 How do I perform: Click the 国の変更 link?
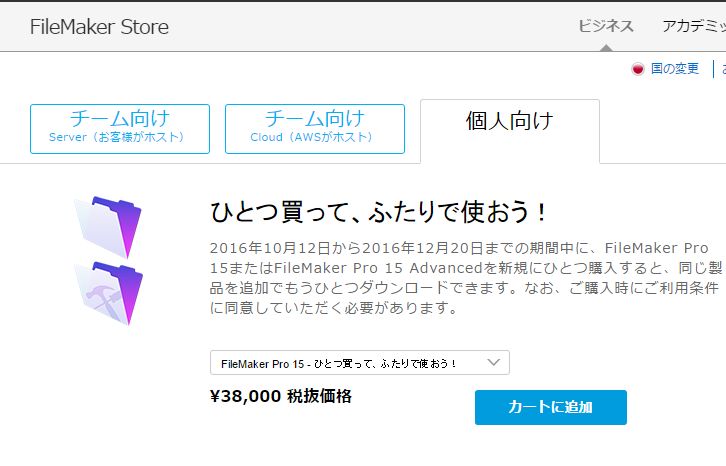(x=675, y=69)
